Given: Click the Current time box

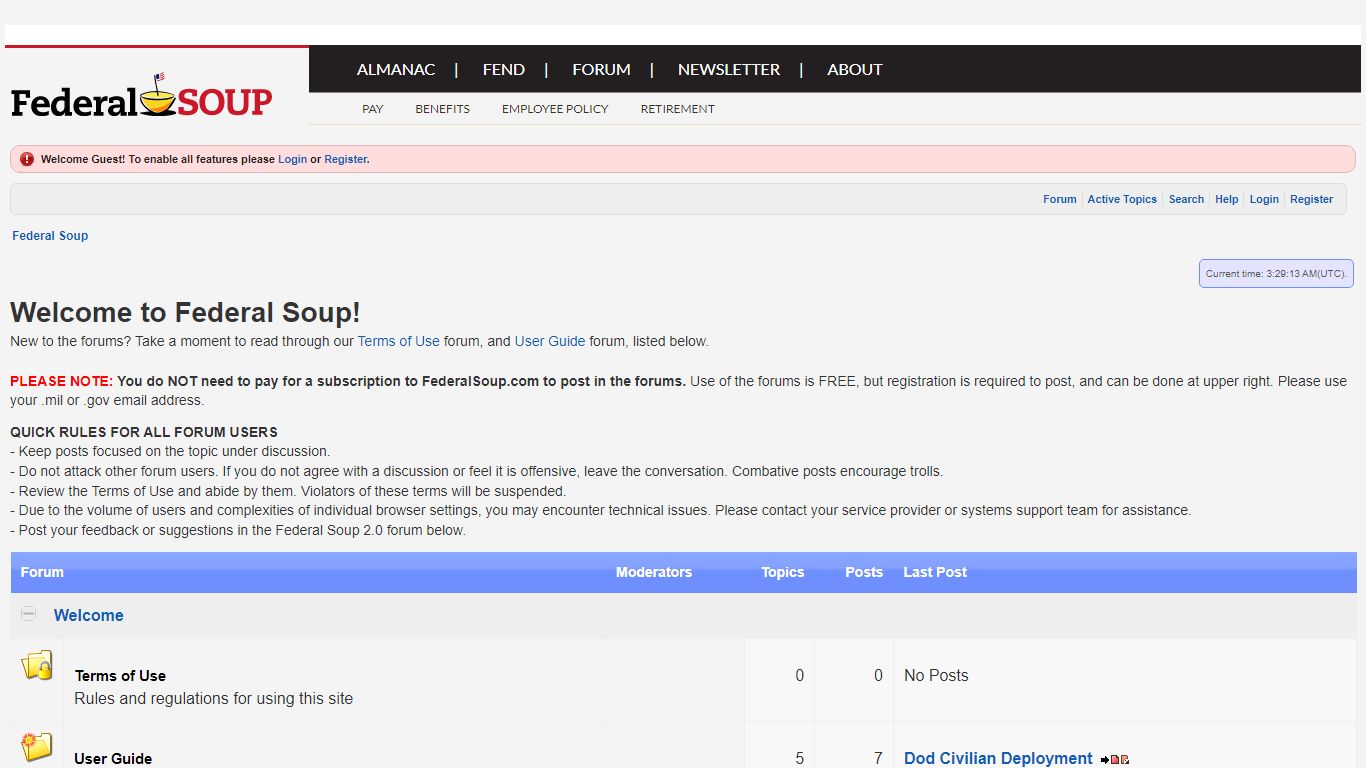Looking at the screenshot, I should (x=1276, y=274).
